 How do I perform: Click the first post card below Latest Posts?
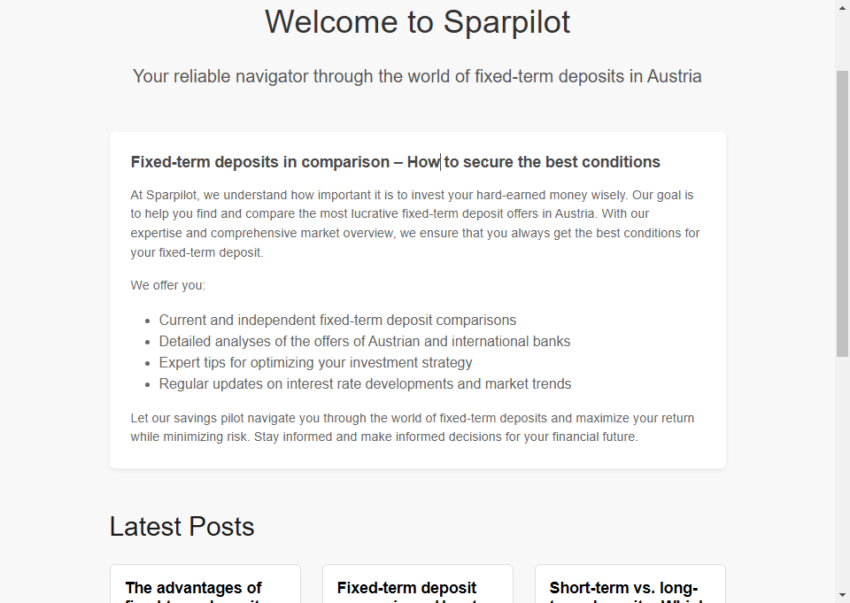coord(205,583)
